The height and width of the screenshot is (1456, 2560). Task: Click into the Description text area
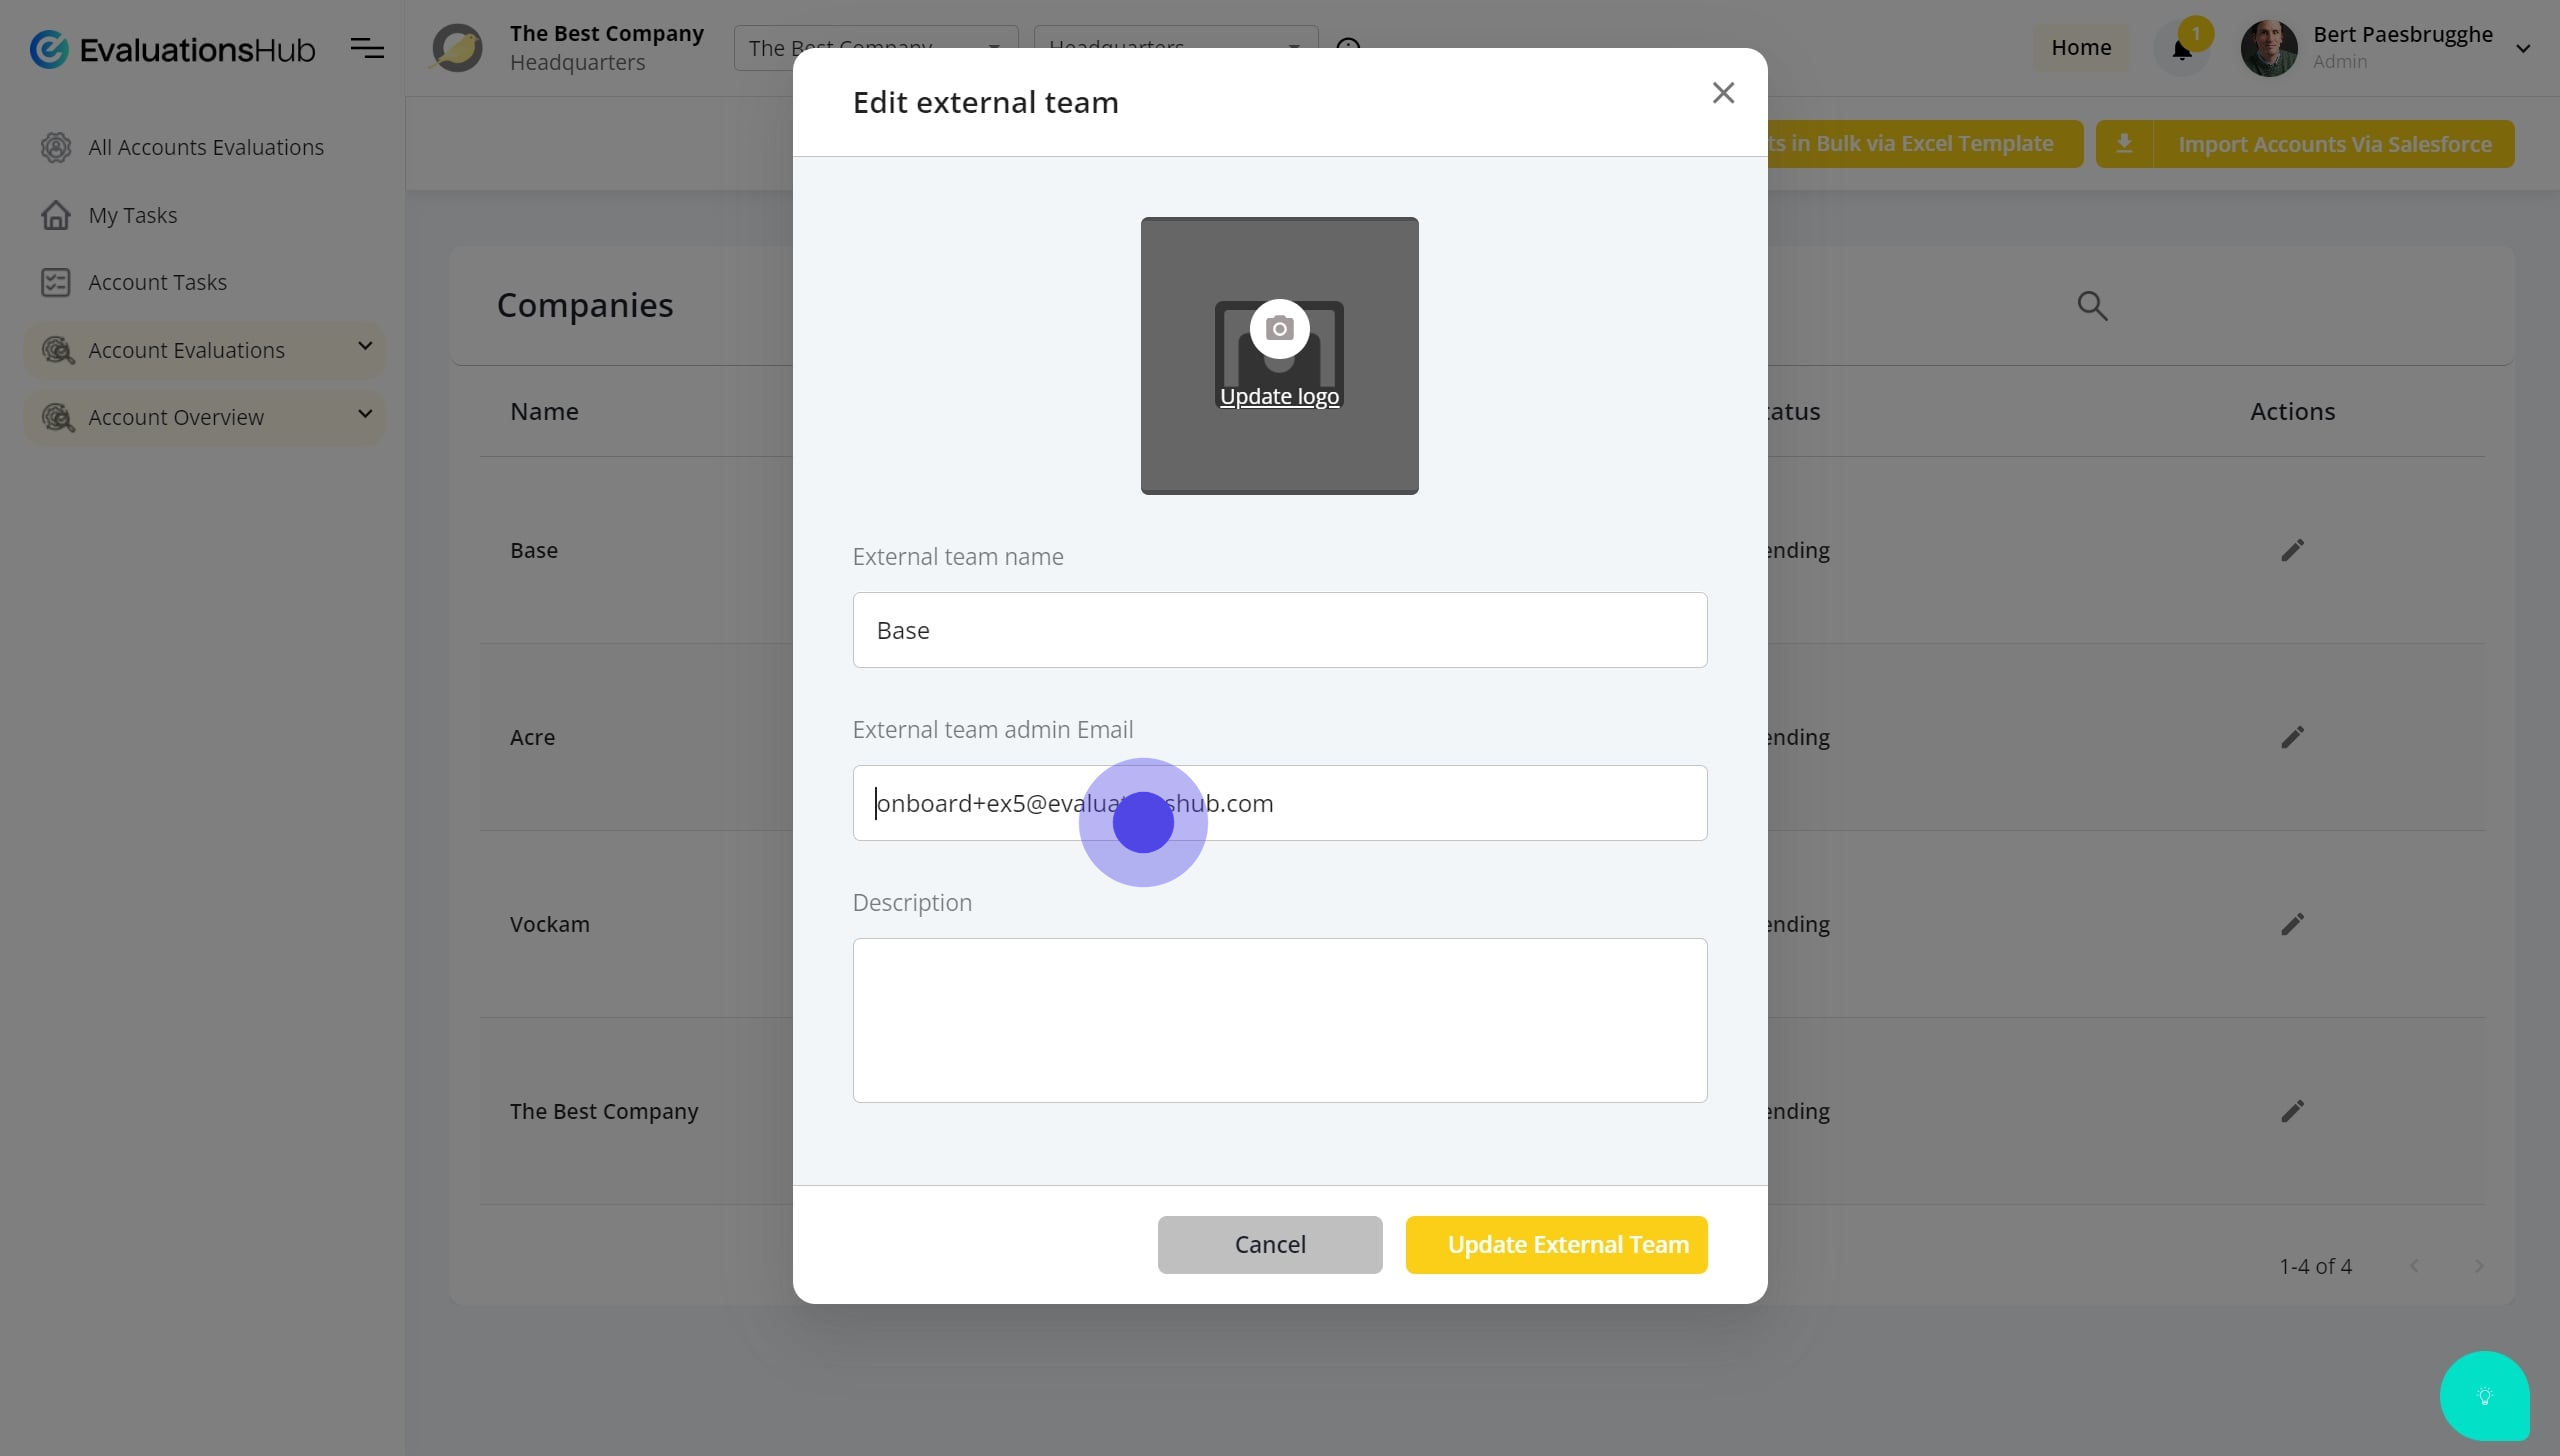(x=1279, y=1020)
